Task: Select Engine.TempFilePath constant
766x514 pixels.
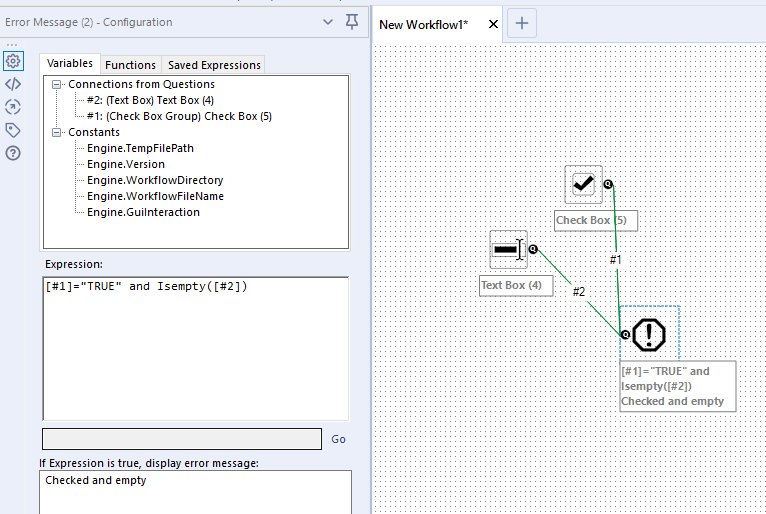Action: pos(140,148)
